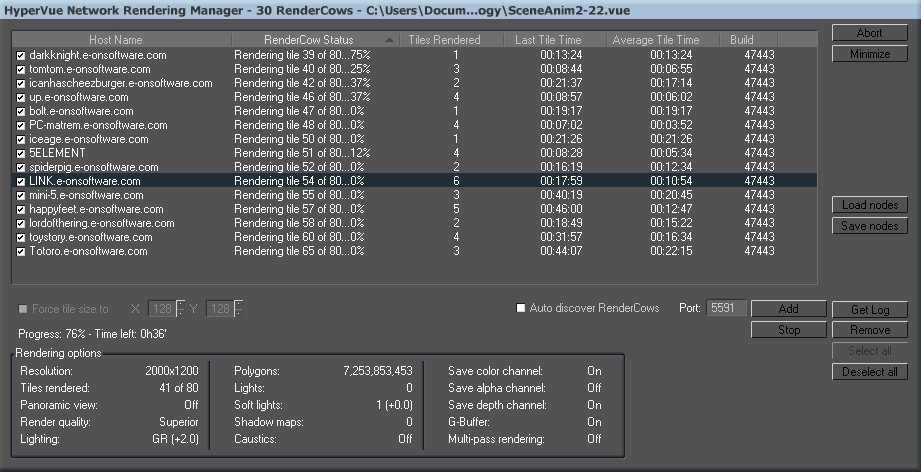
Task: Toggle Force tile size to checkbox
Action: (x=23, y=309)
